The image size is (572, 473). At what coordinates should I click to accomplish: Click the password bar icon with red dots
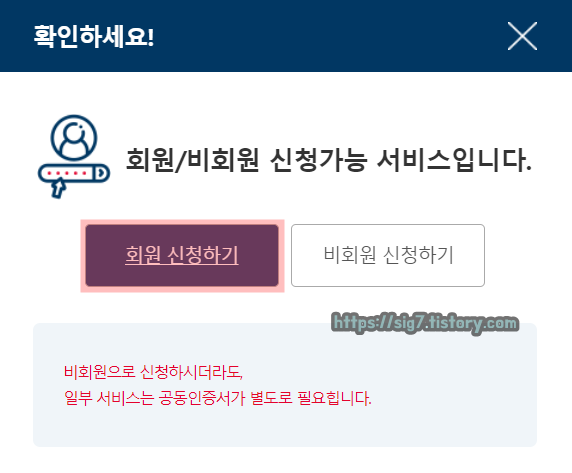[x=74, y=173]
